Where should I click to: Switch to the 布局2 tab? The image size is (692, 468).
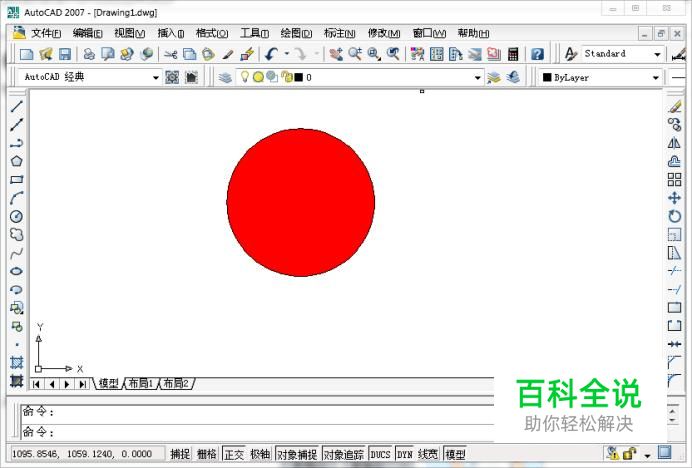click(176, 384)
